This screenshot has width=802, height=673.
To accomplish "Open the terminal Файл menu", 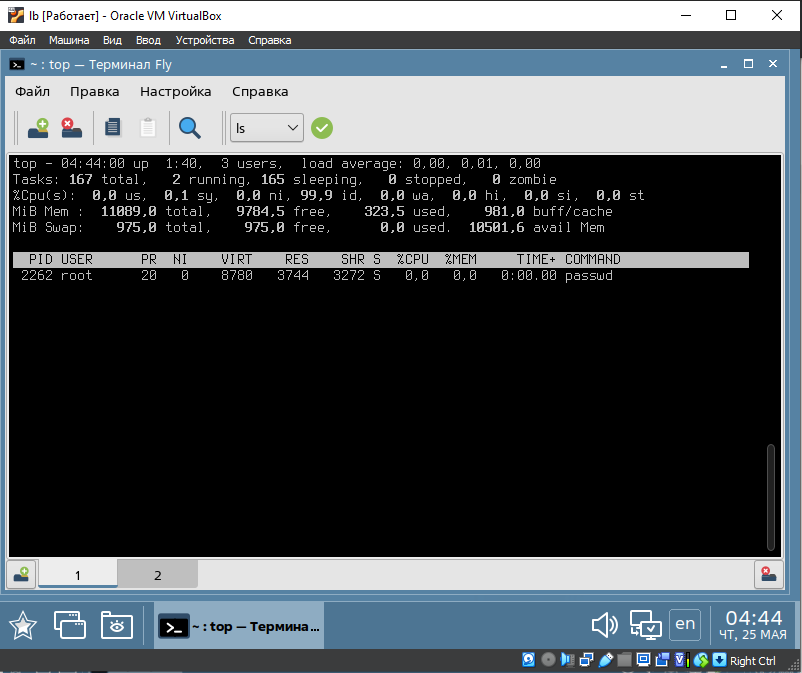I will coord(32,92).
